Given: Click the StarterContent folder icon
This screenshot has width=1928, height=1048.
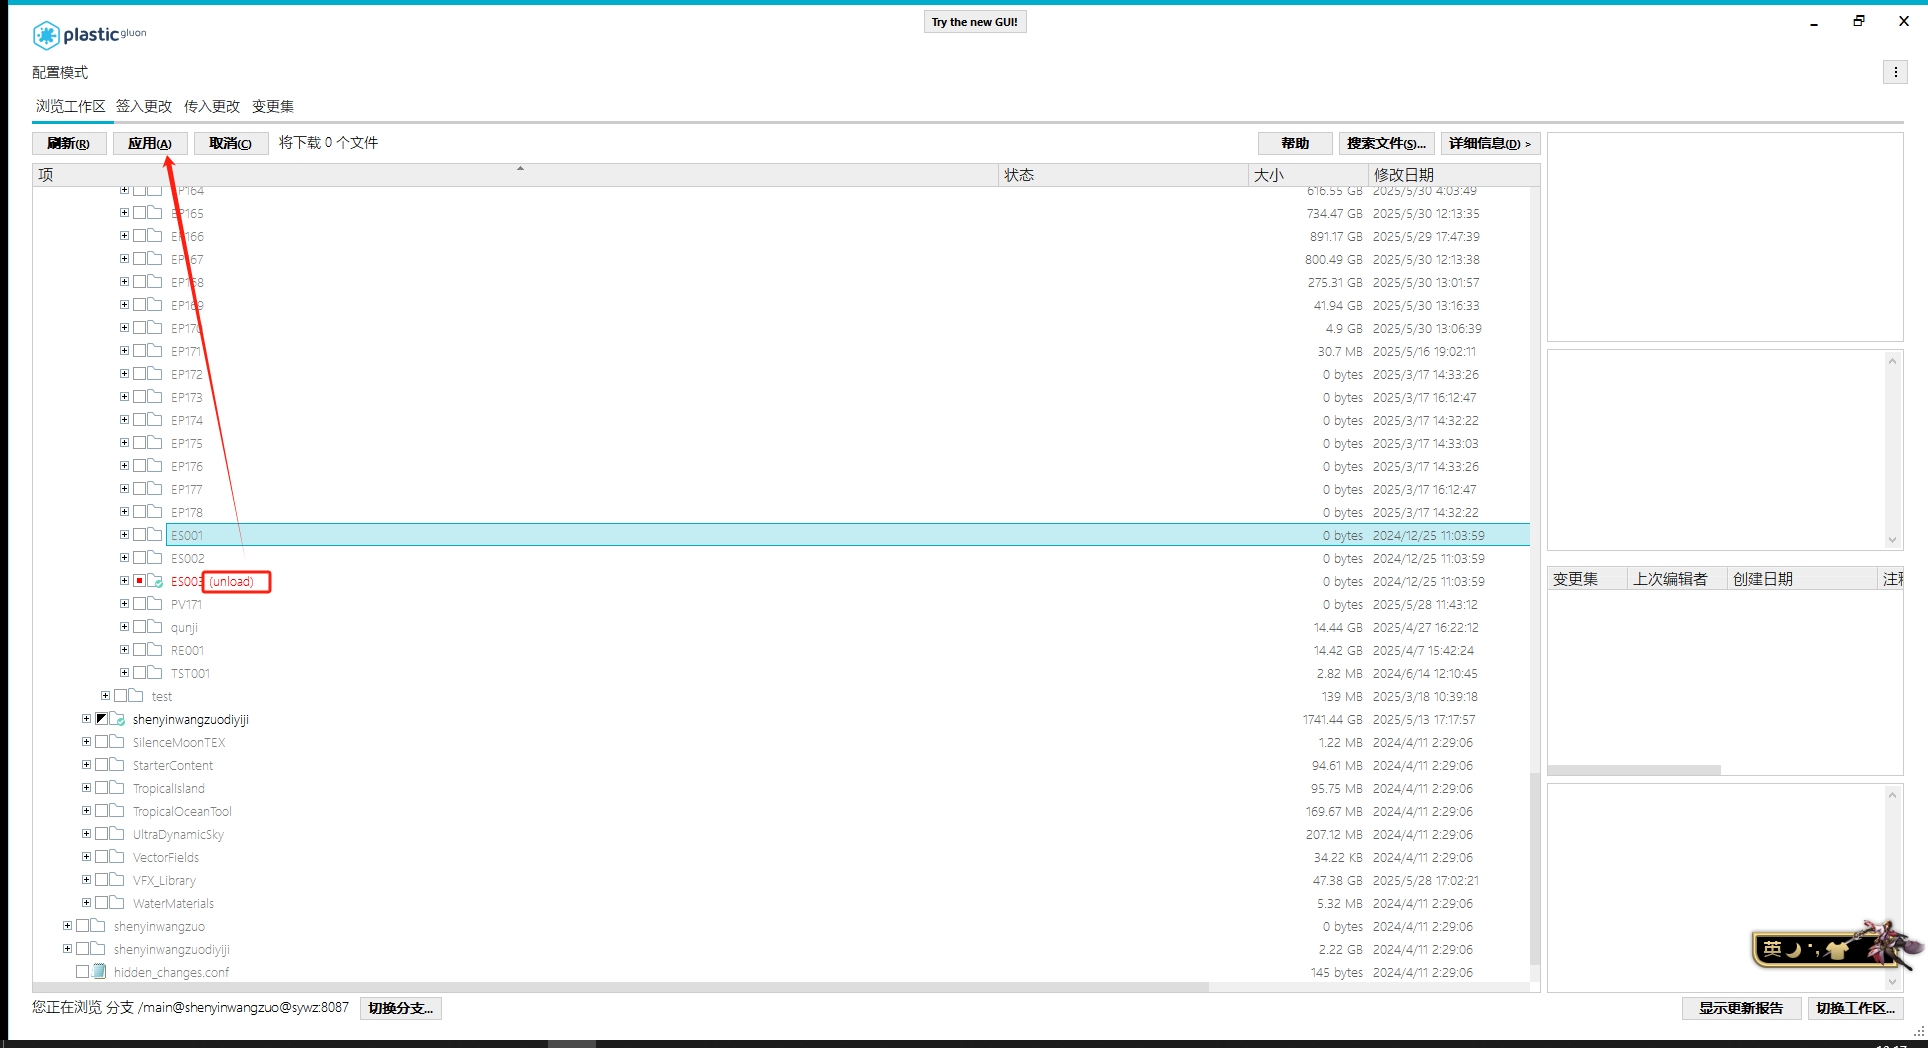Looking at the screenshot, I should pos(117,765).
